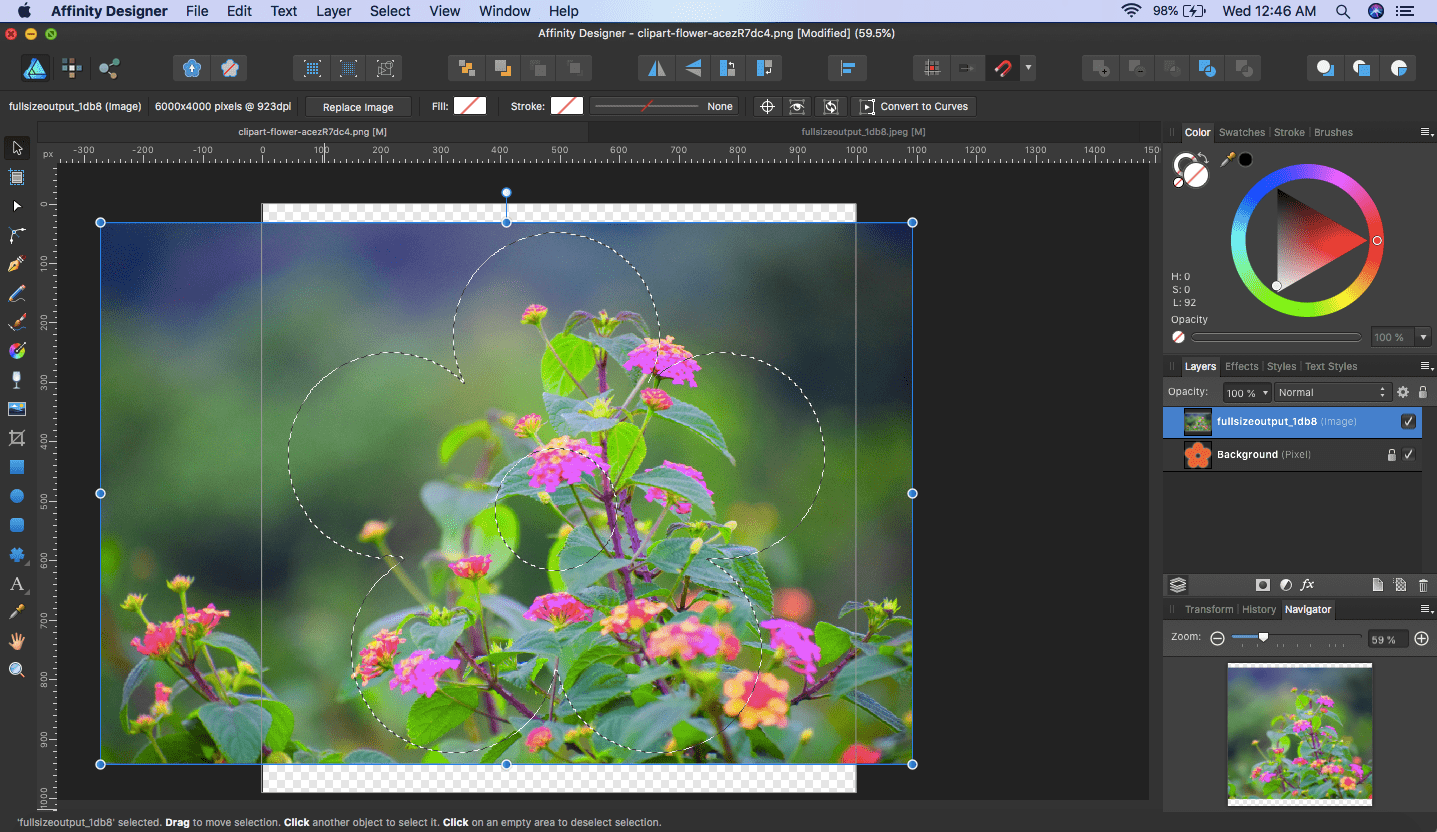Uncheck Background layer visibility checkbox
The width and height of the screenshot is (1437, 832).
pos(1408,455)
